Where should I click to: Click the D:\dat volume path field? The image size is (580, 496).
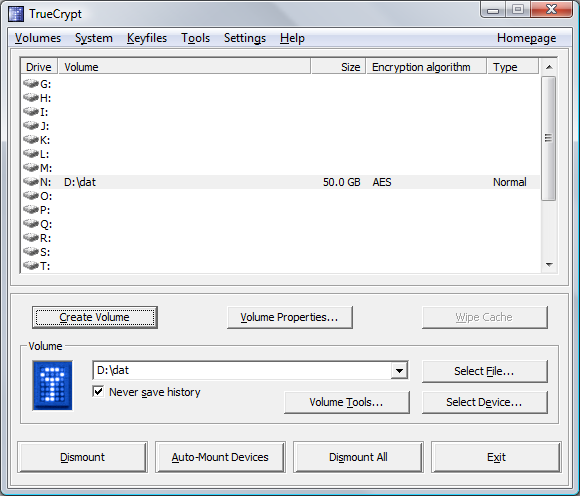coord(242,370)
